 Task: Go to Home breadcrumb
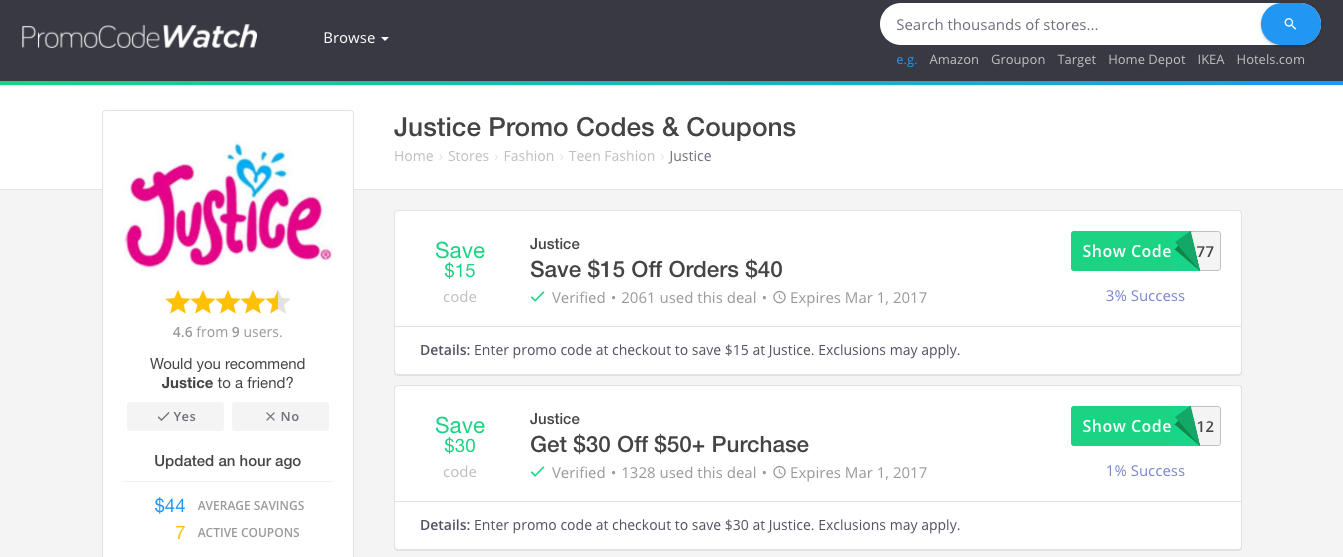413,156
